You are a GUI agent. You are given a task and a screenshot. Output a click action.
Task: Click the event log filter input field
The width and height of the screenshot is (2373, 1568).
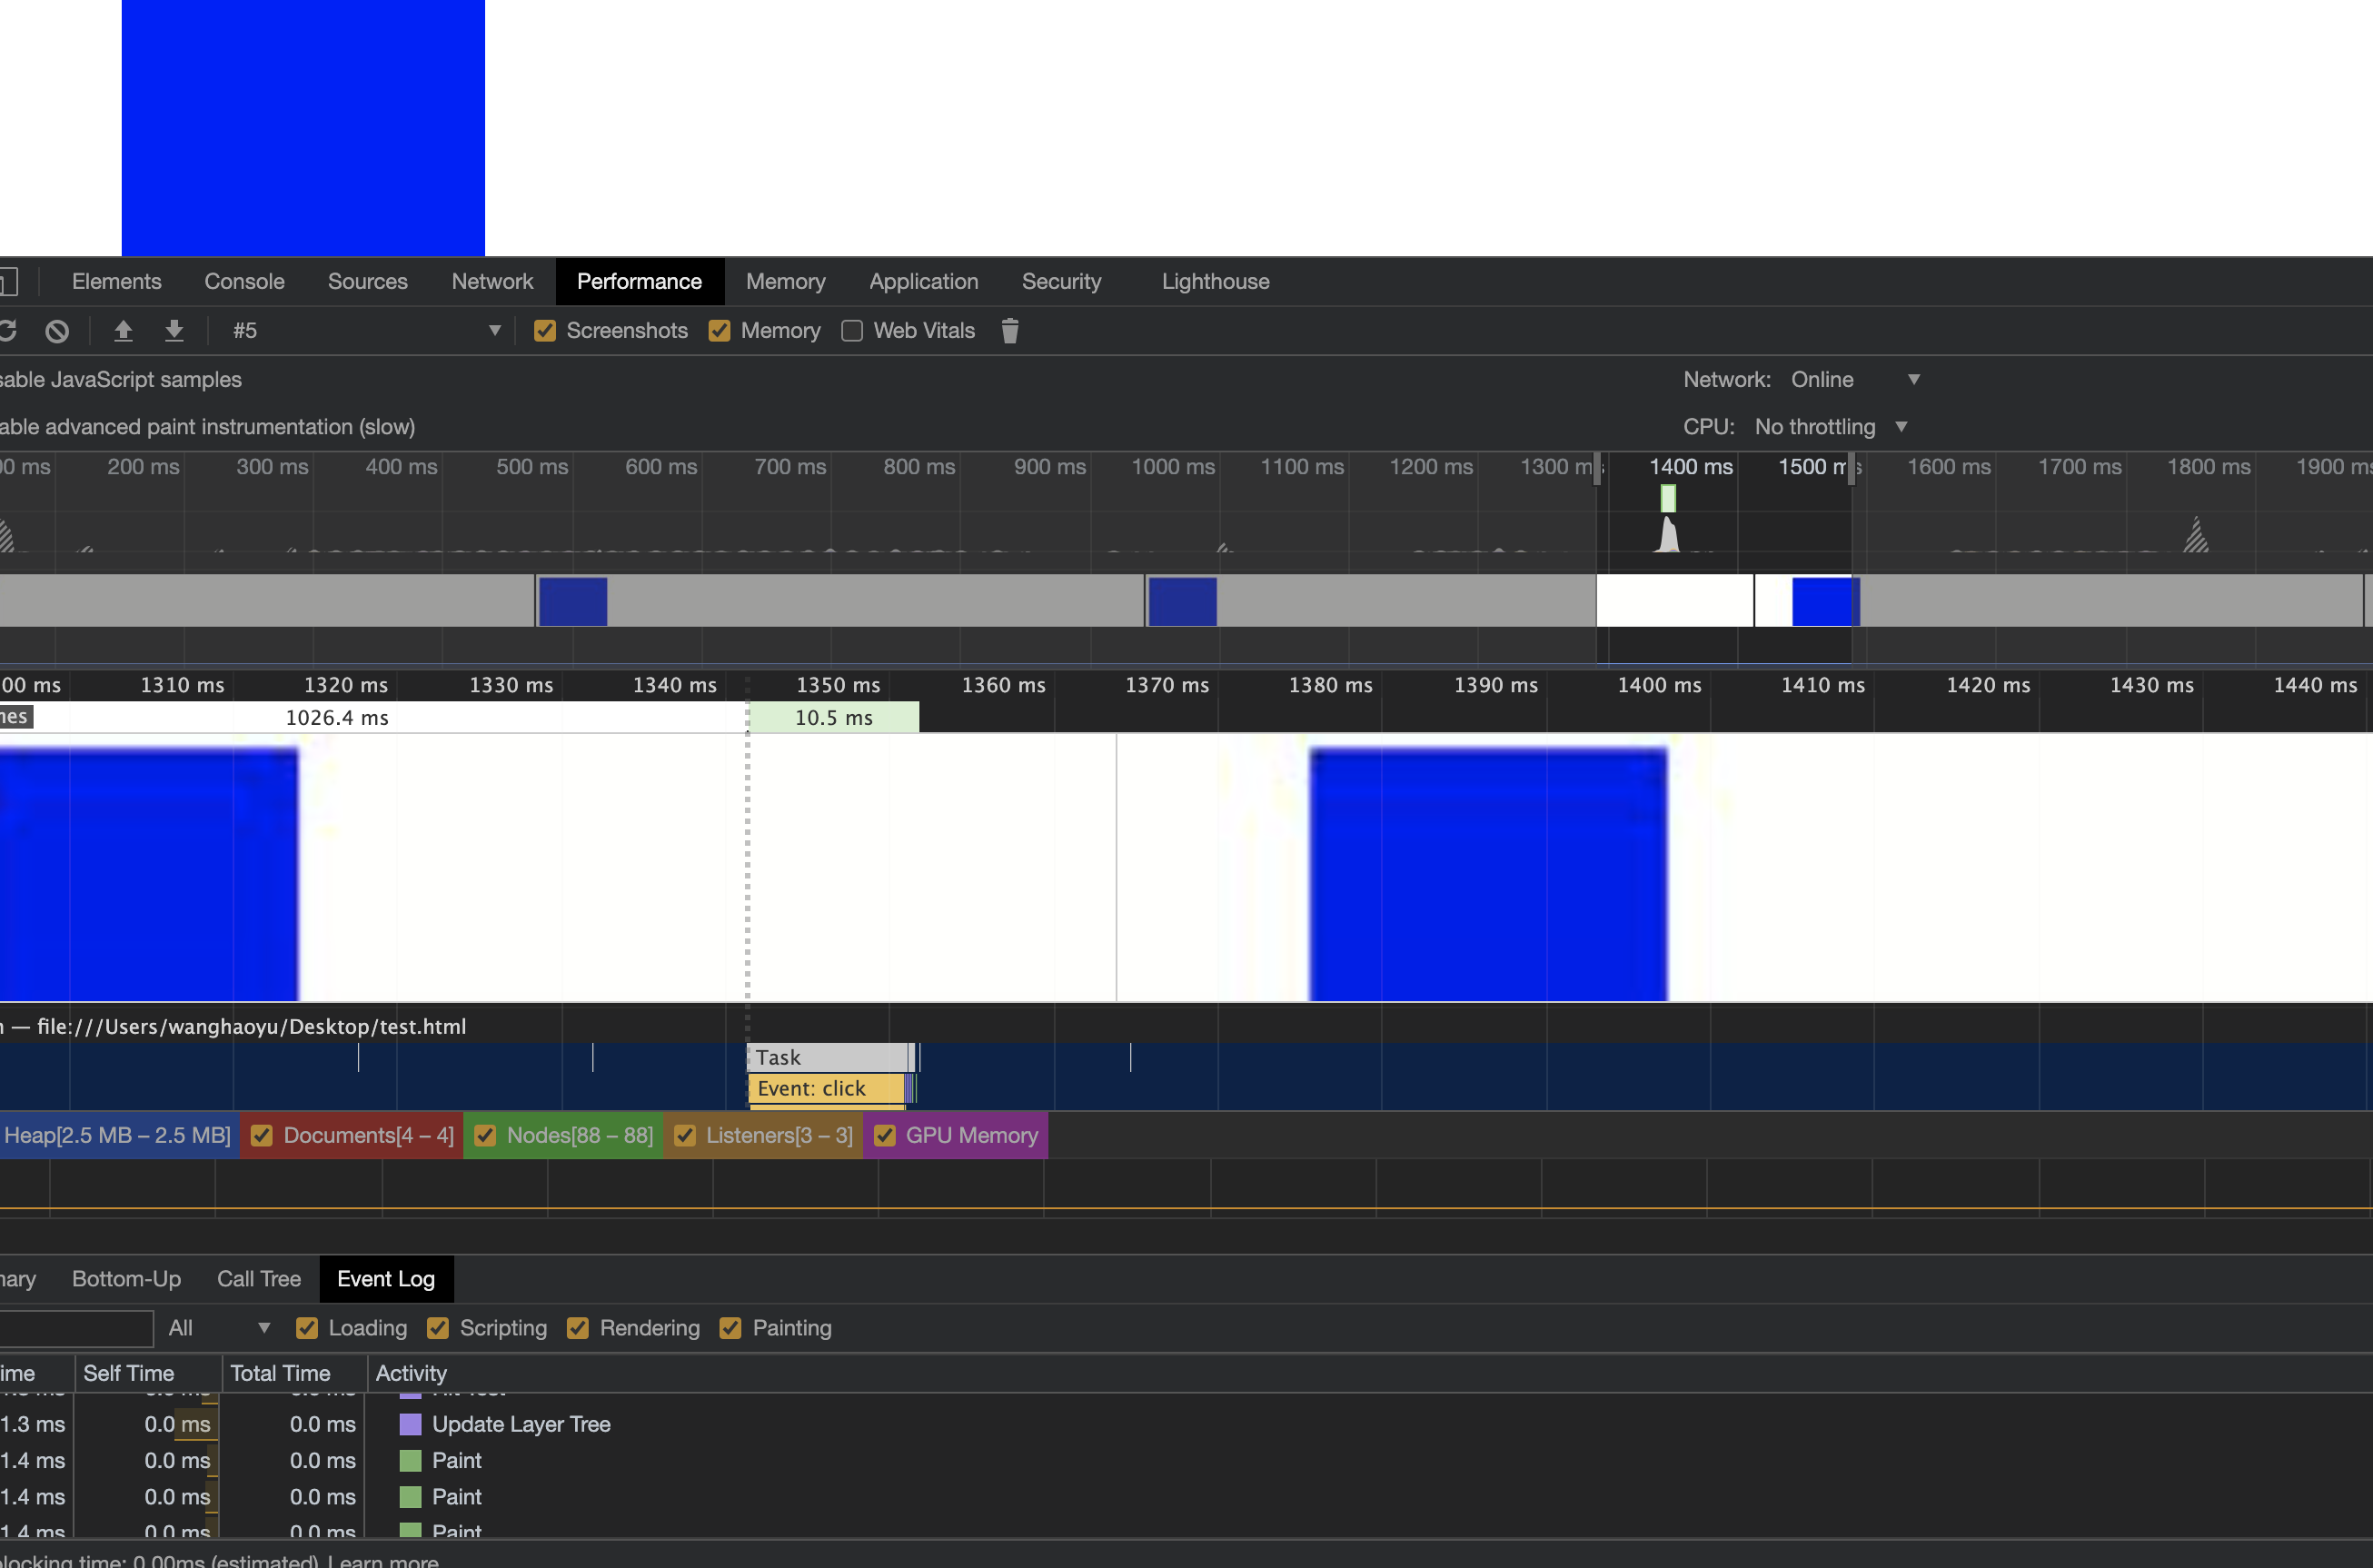click(x=76, y=1328)
